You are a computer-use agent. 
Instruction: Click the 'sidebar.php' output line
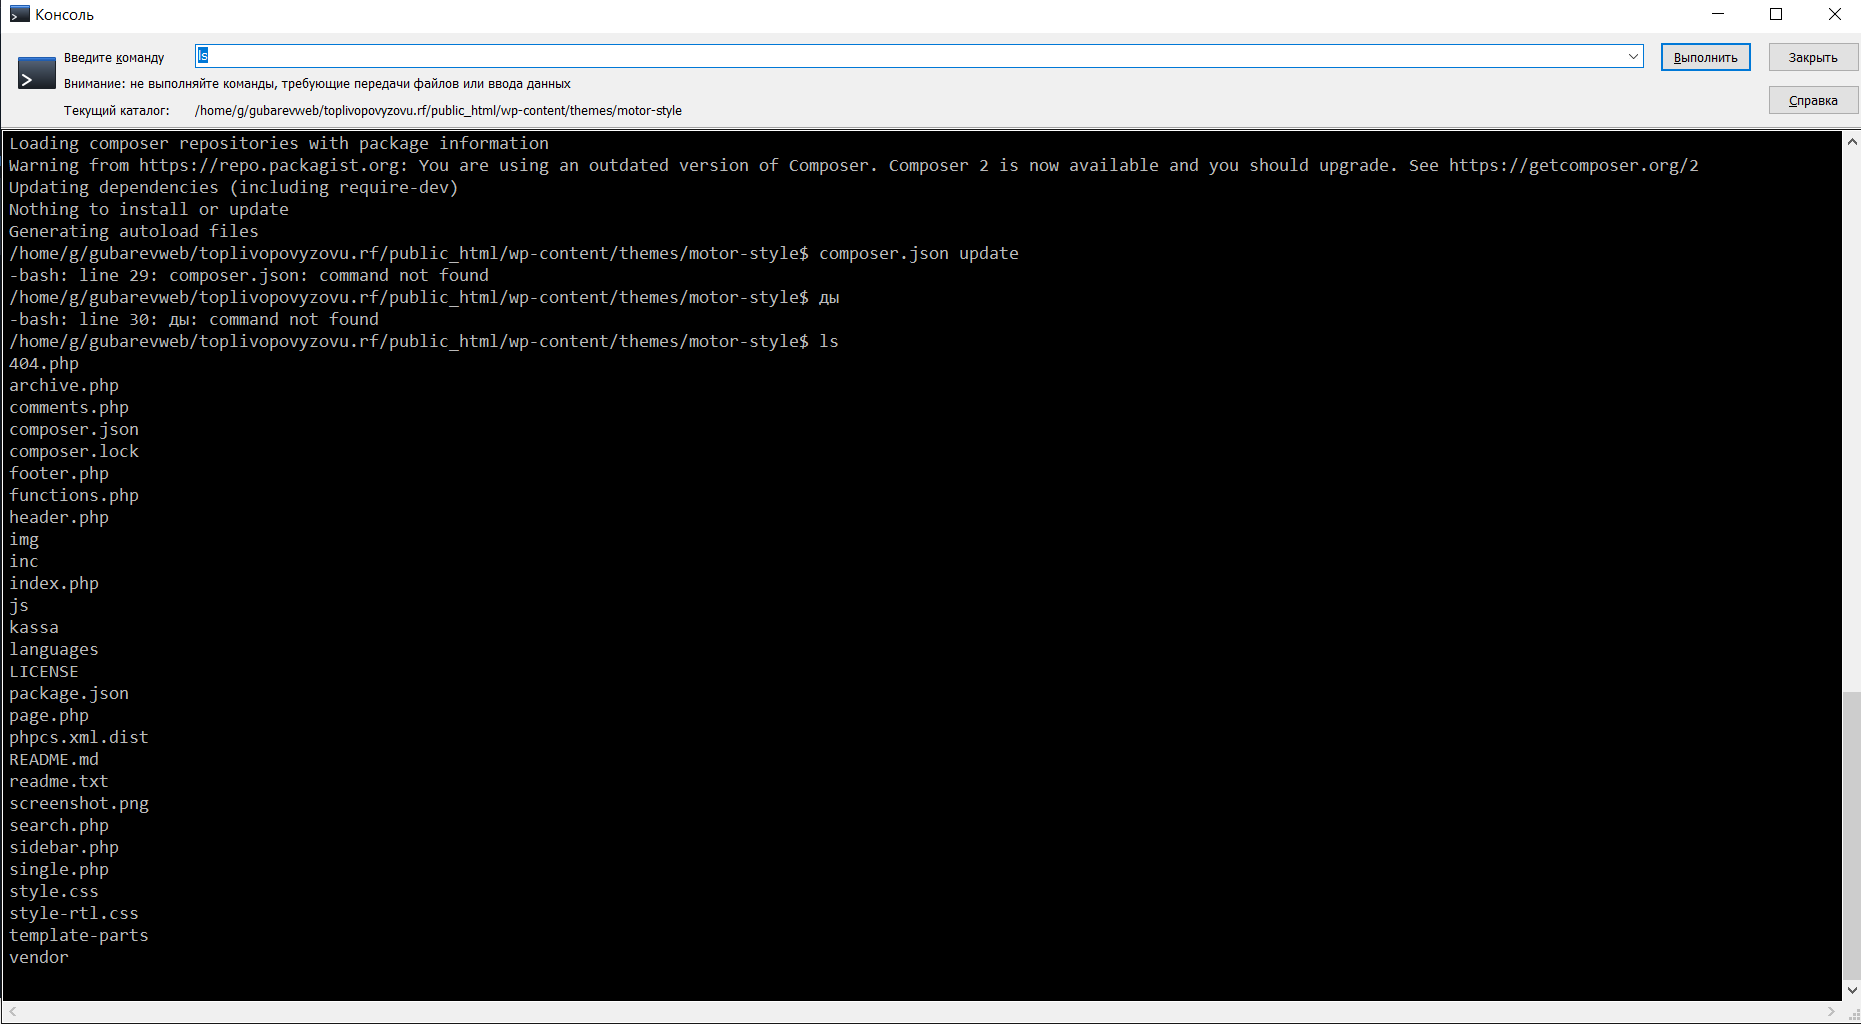click(64, 848)
